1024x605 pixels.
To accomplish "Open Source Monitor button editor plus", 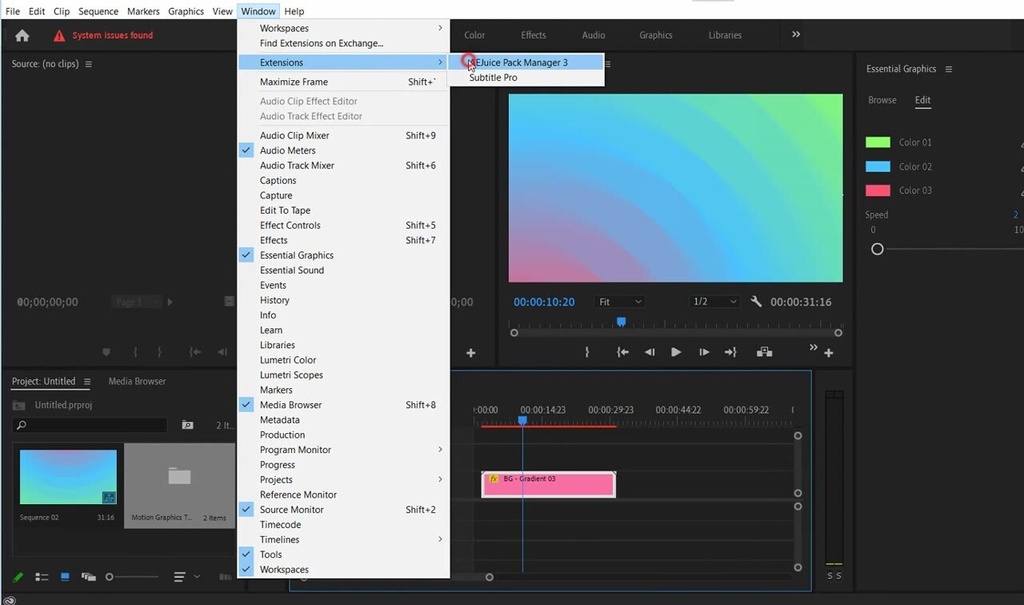I will [x=470, y=353].
